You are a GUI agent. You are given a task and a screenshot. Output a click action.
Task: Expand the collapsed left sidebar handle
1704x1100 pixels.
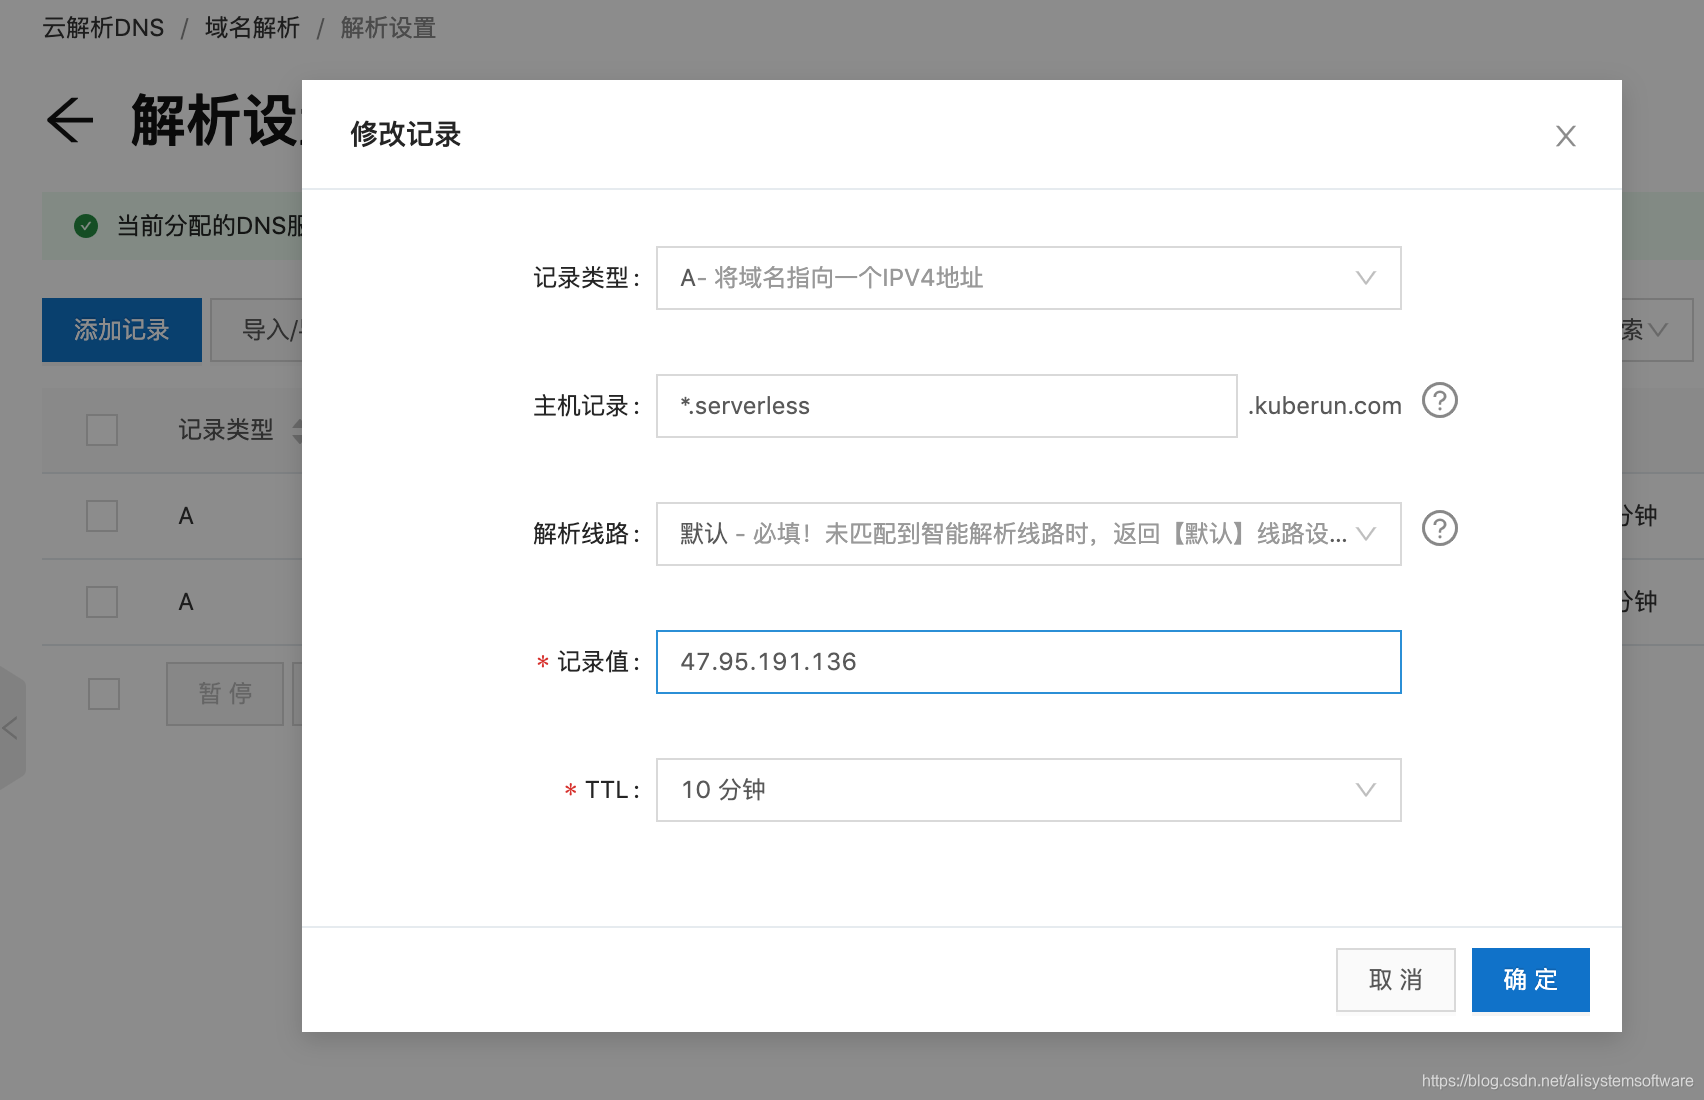(x=11, y=728)
